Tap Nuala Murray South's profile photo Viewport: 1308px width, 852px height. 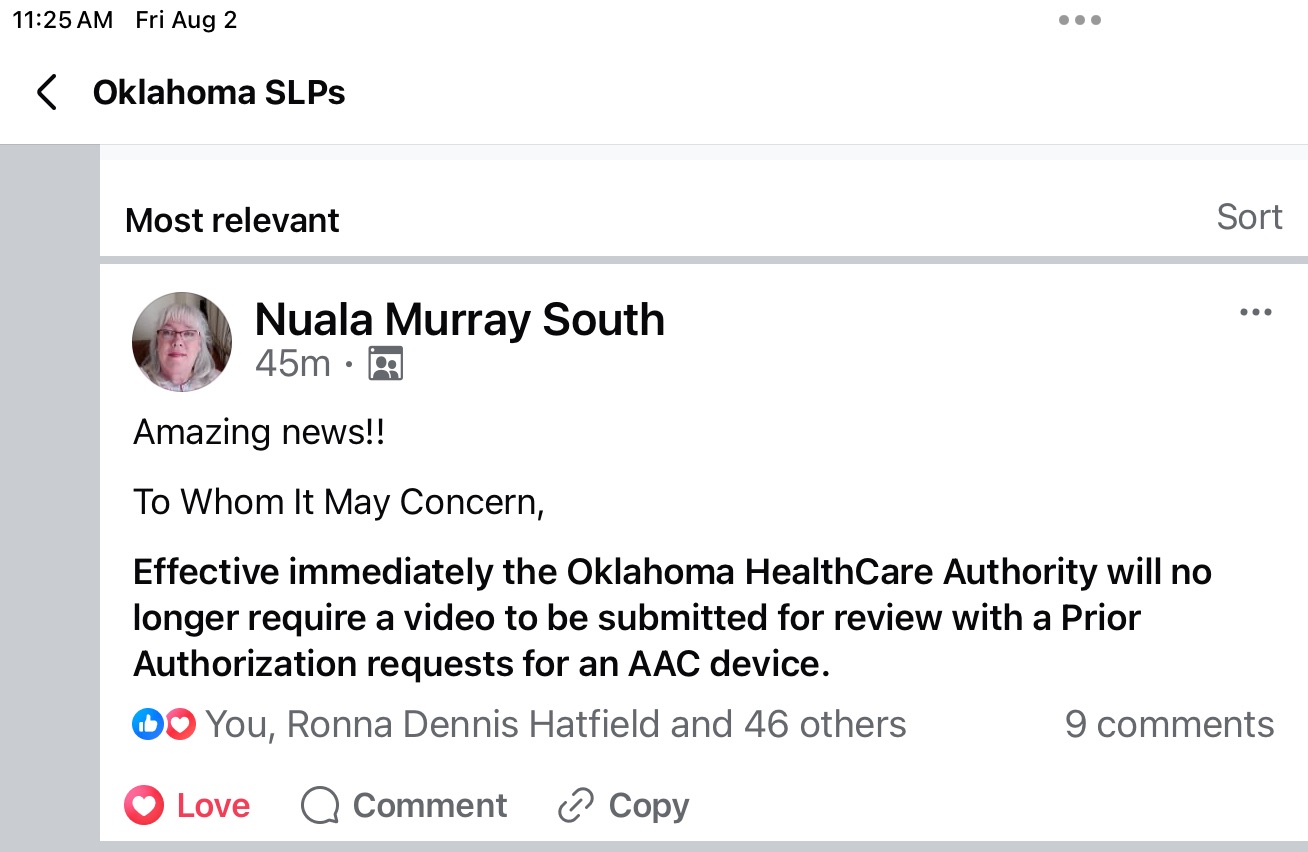182,342
